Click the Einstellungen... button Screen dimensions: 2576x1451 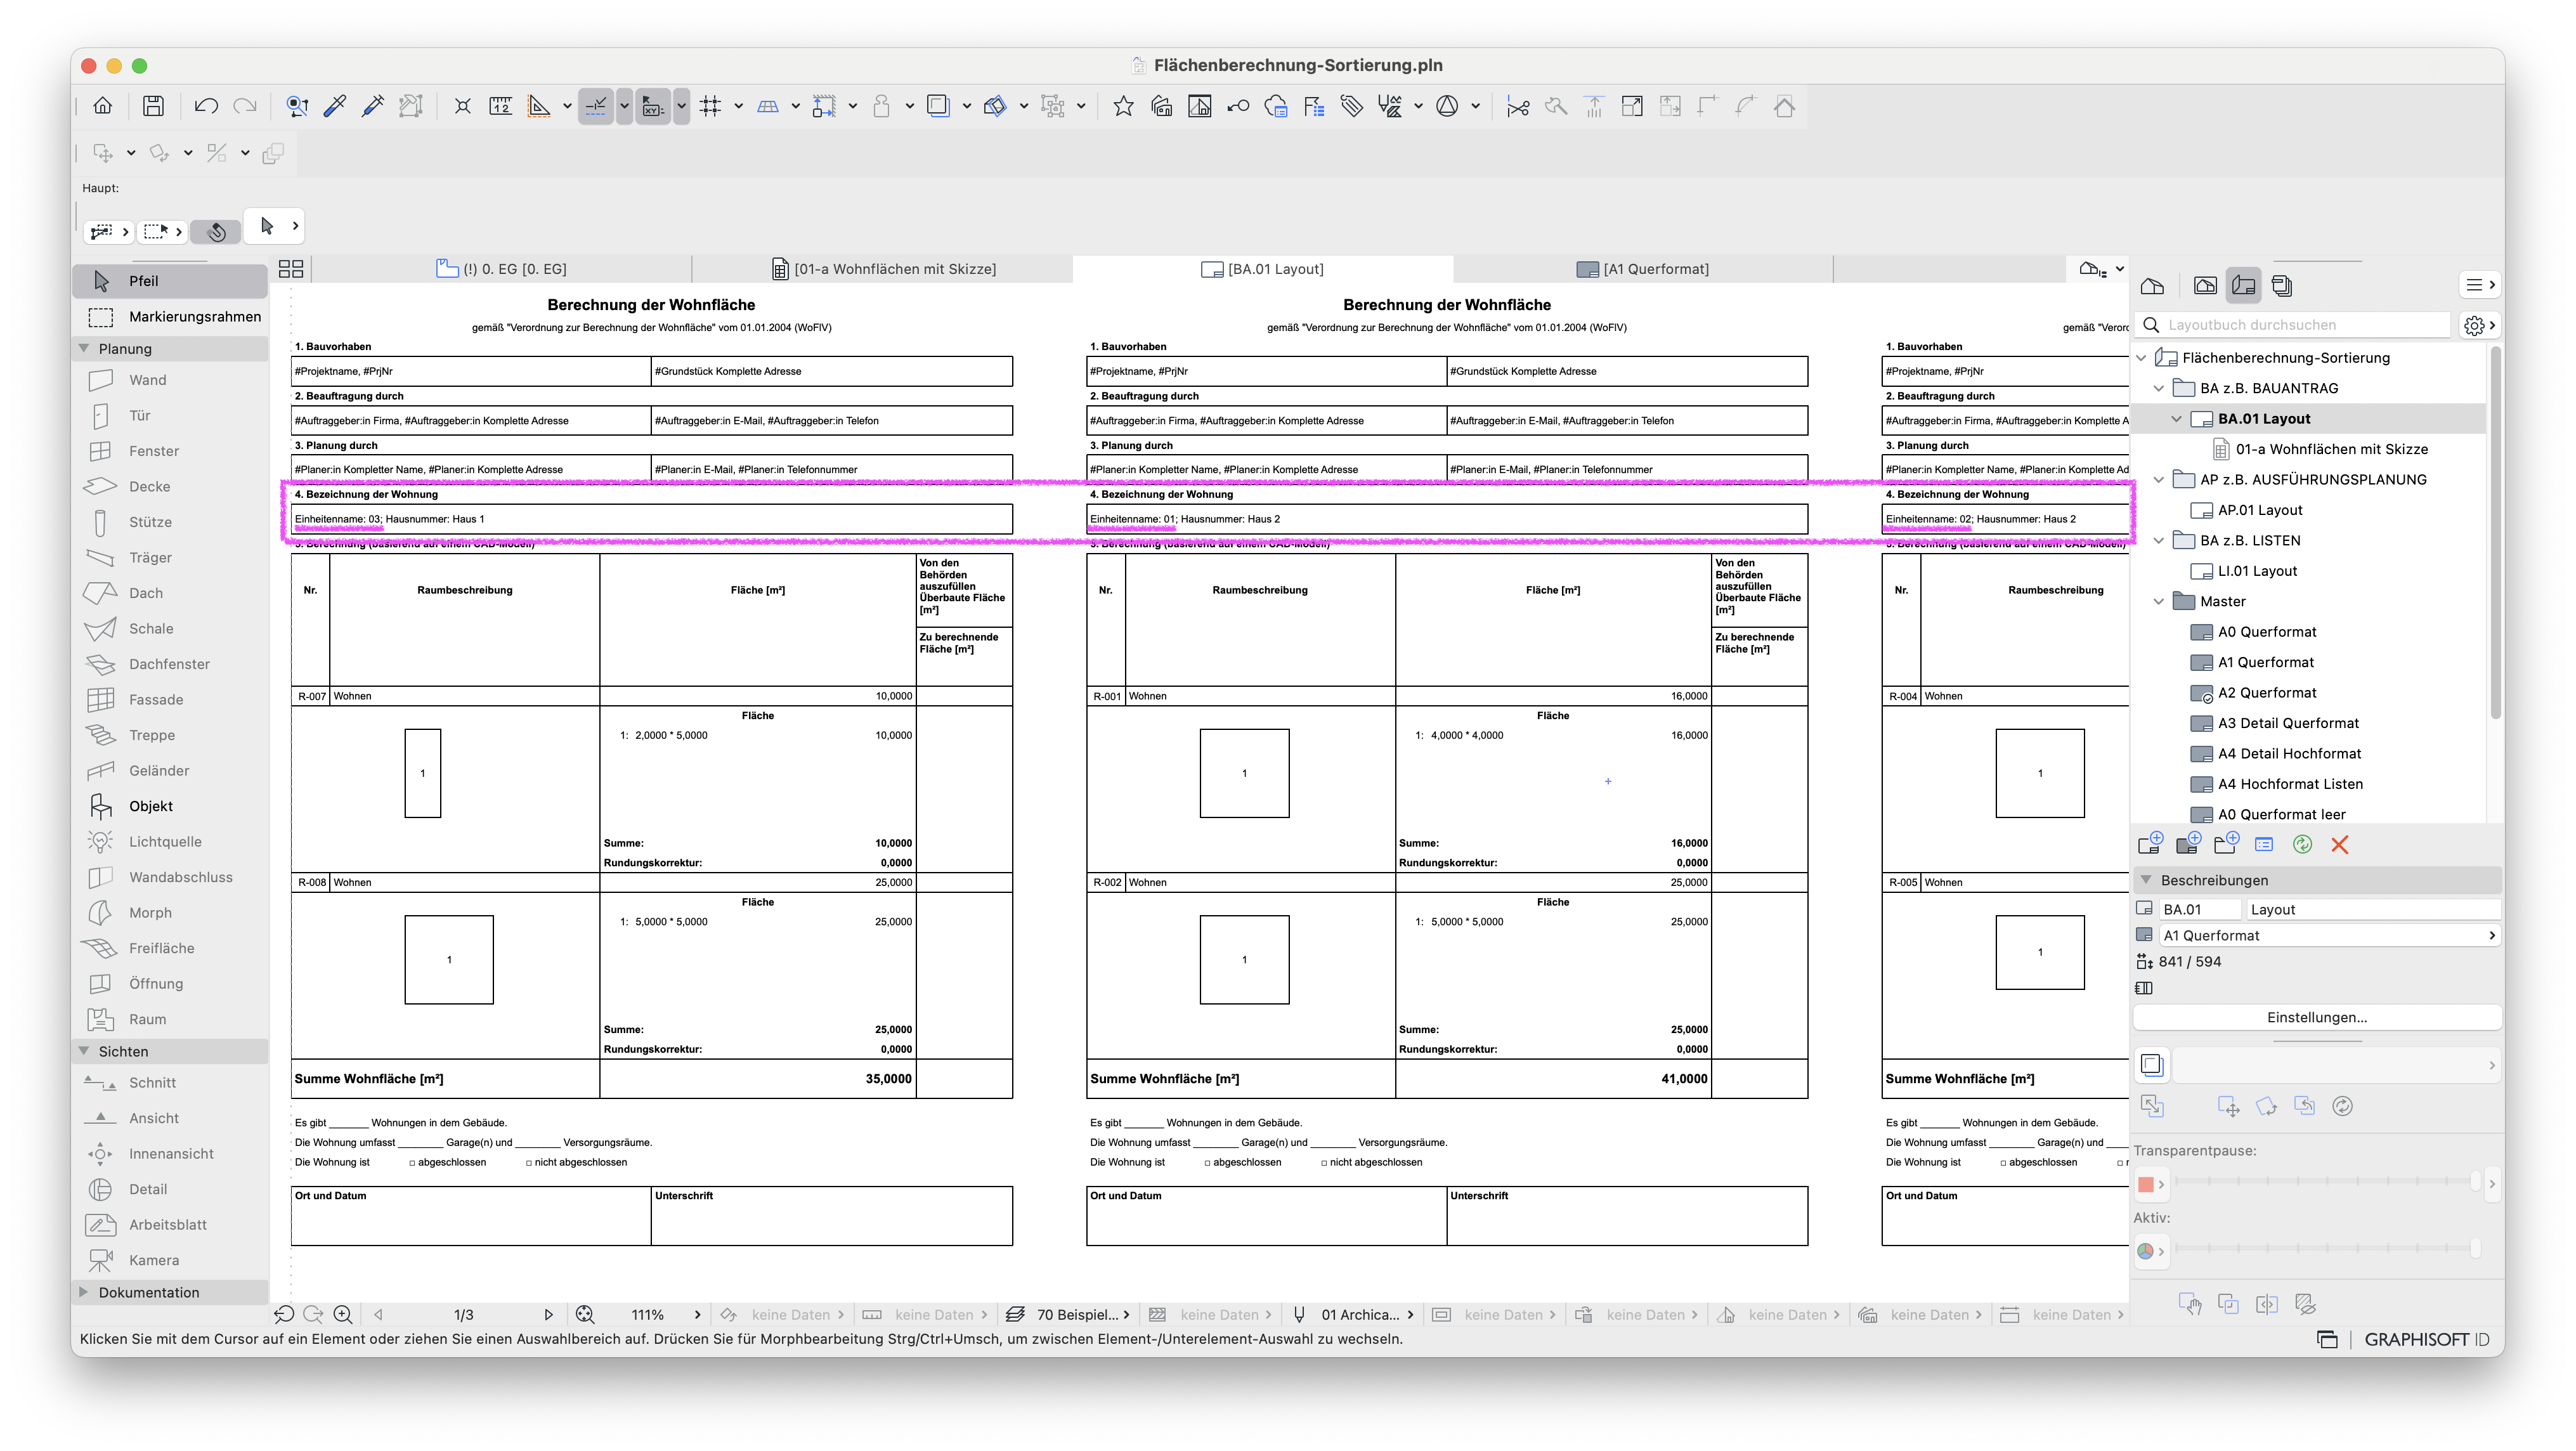coord(2317,1018)
